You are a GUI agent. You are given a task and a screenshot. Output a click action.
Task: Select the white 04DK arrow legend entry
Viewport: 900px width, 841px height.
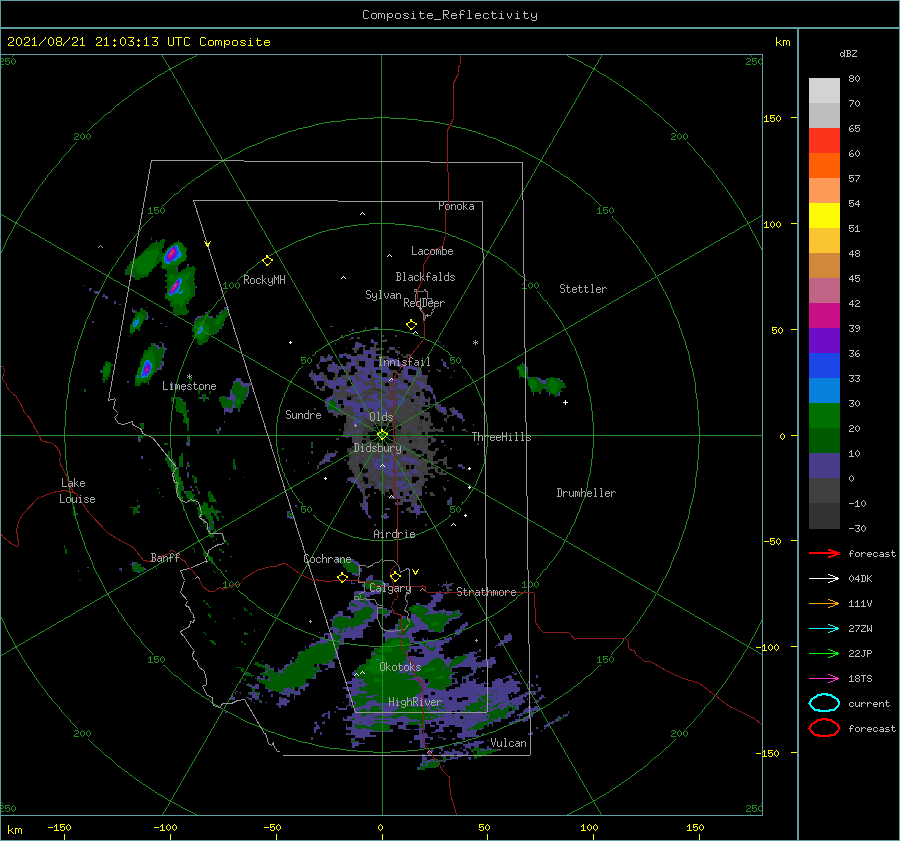824,578
